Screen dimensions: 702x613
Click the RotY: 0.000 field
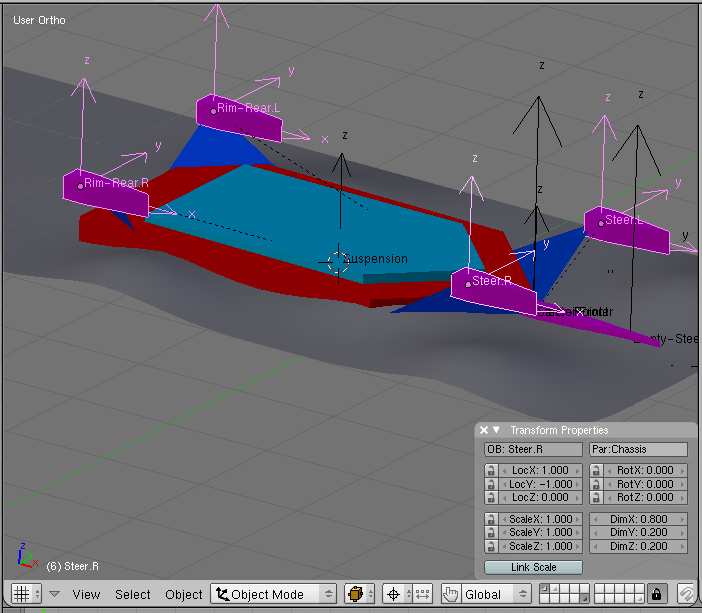click(x=645, y=484)
